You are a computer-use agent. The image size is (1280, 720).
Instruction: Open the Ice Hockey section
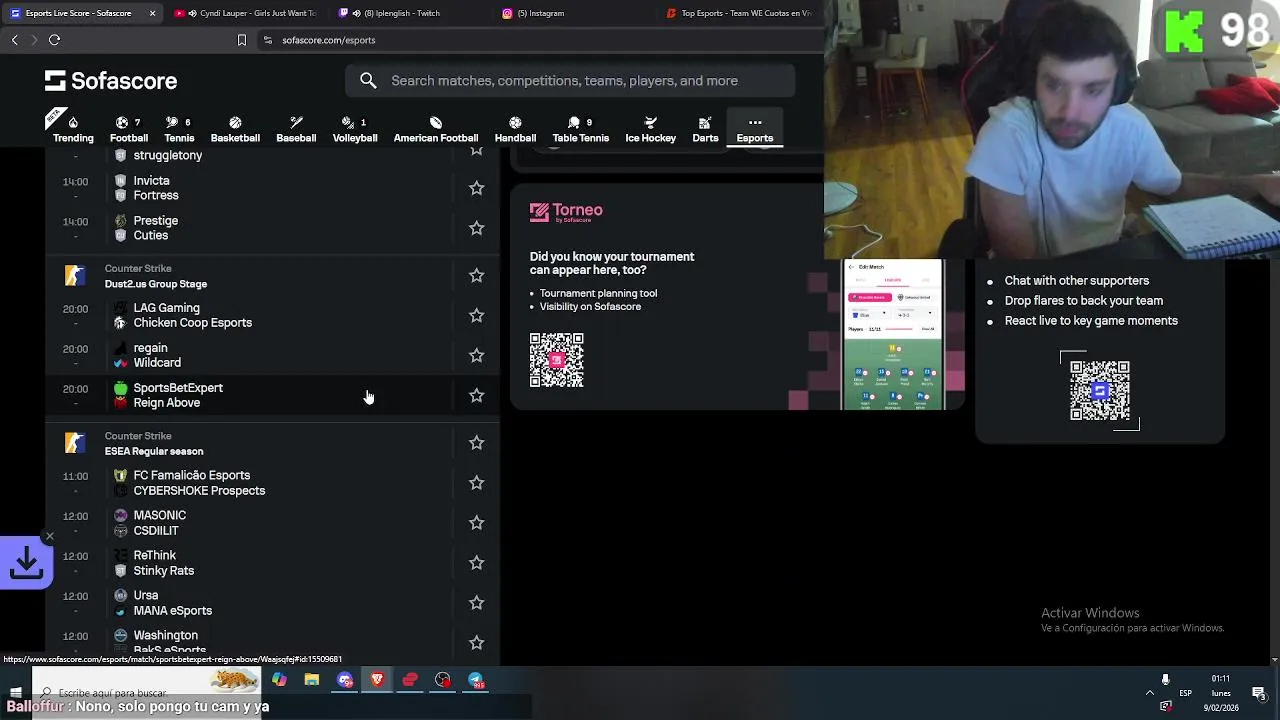coord(651,129)
